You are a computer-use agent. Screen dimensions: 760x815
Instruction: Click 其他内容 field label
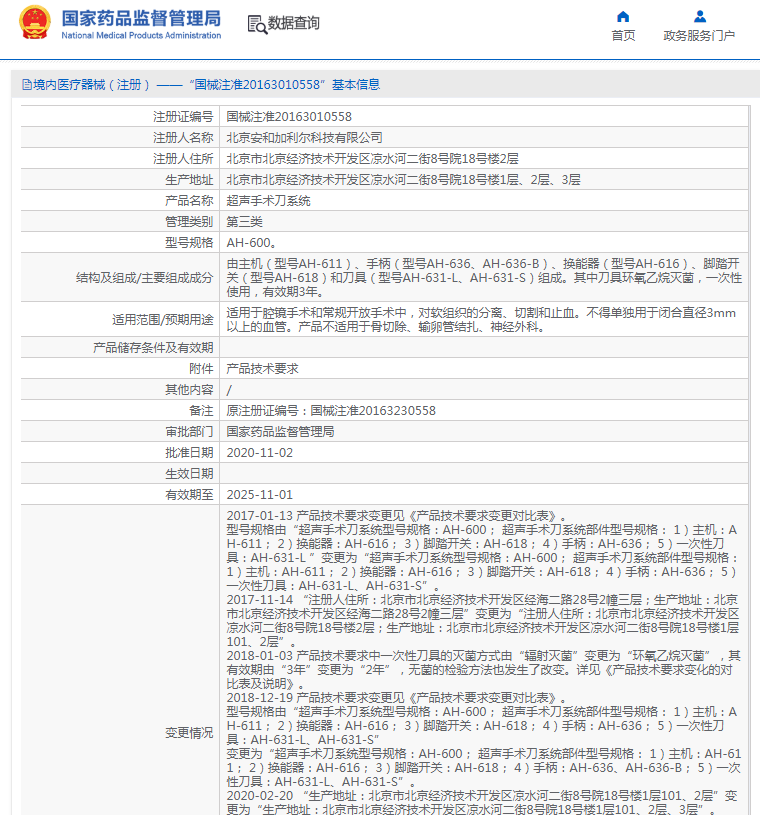189,390
